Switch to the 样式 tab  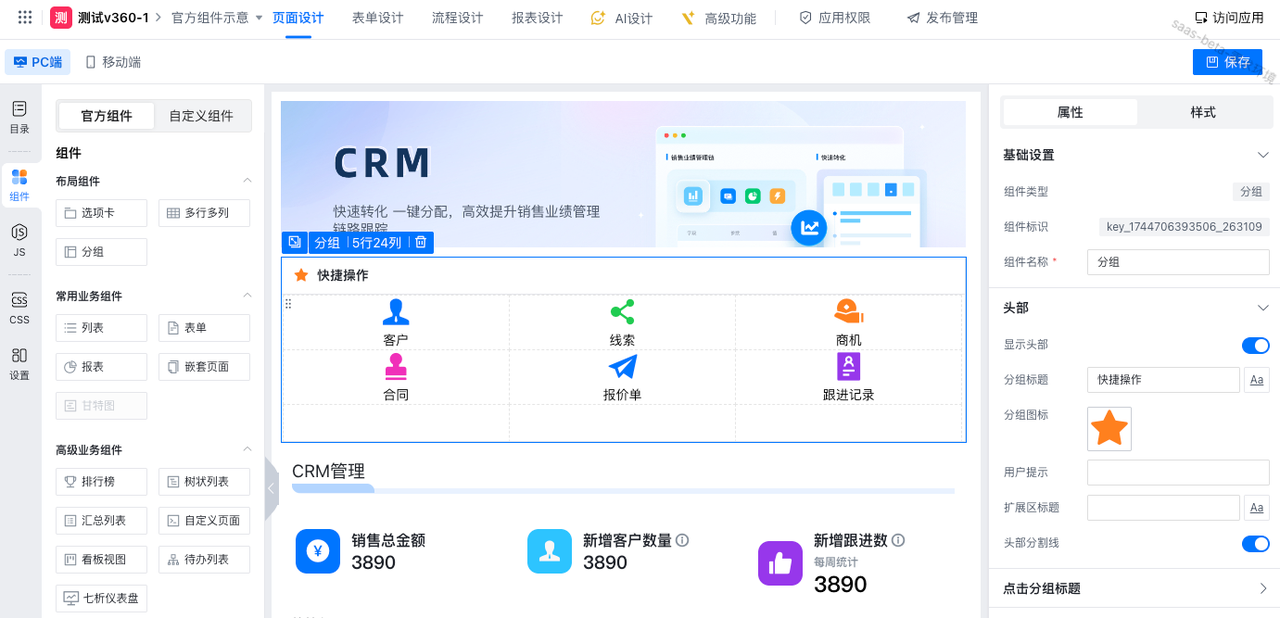(x=1202, y=112)
